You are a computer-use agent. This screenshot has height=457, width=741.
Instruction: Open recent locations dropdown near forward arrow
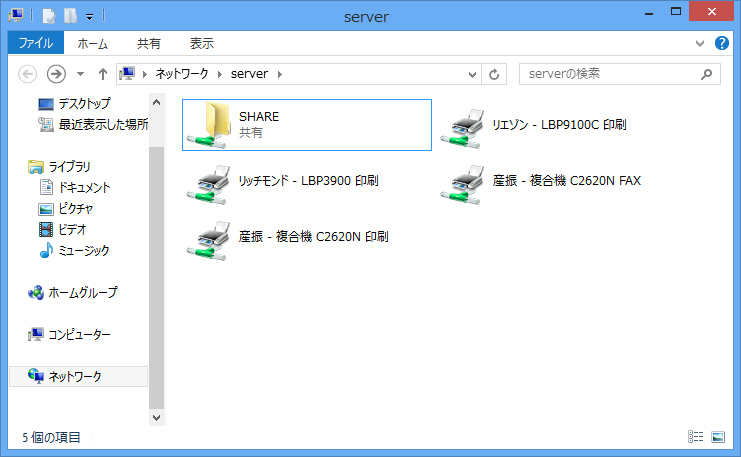(80, 74)
